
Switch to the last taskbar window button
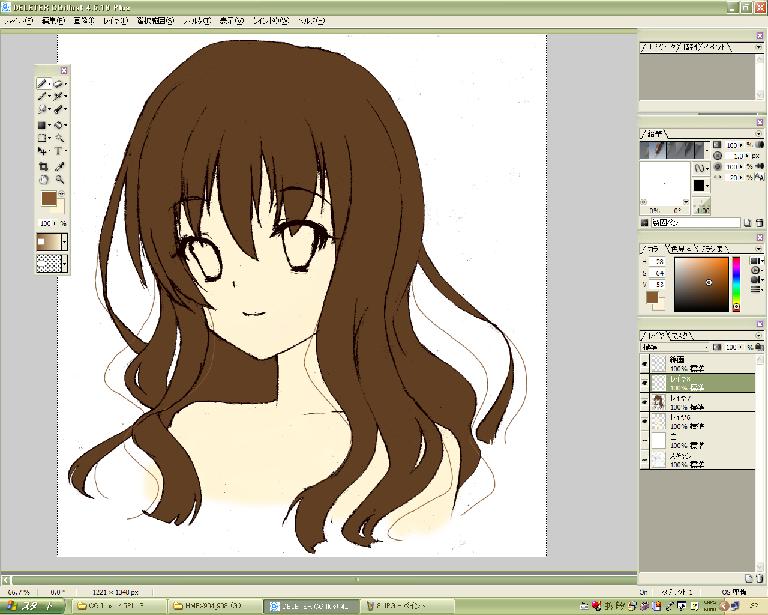[408, 606]
